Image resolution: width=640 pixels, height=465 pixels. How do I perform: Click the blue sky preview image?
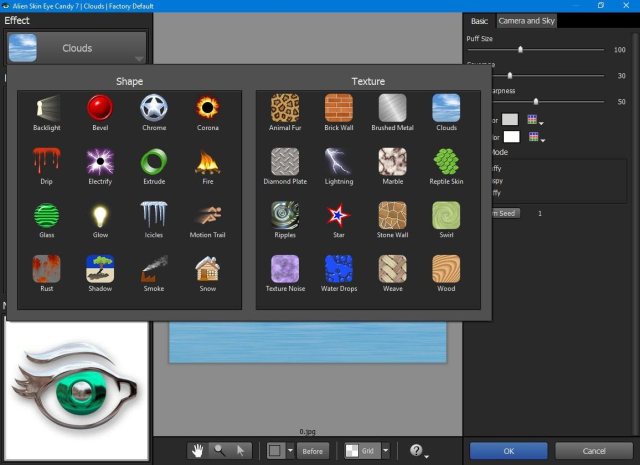[x=308, y=342]
